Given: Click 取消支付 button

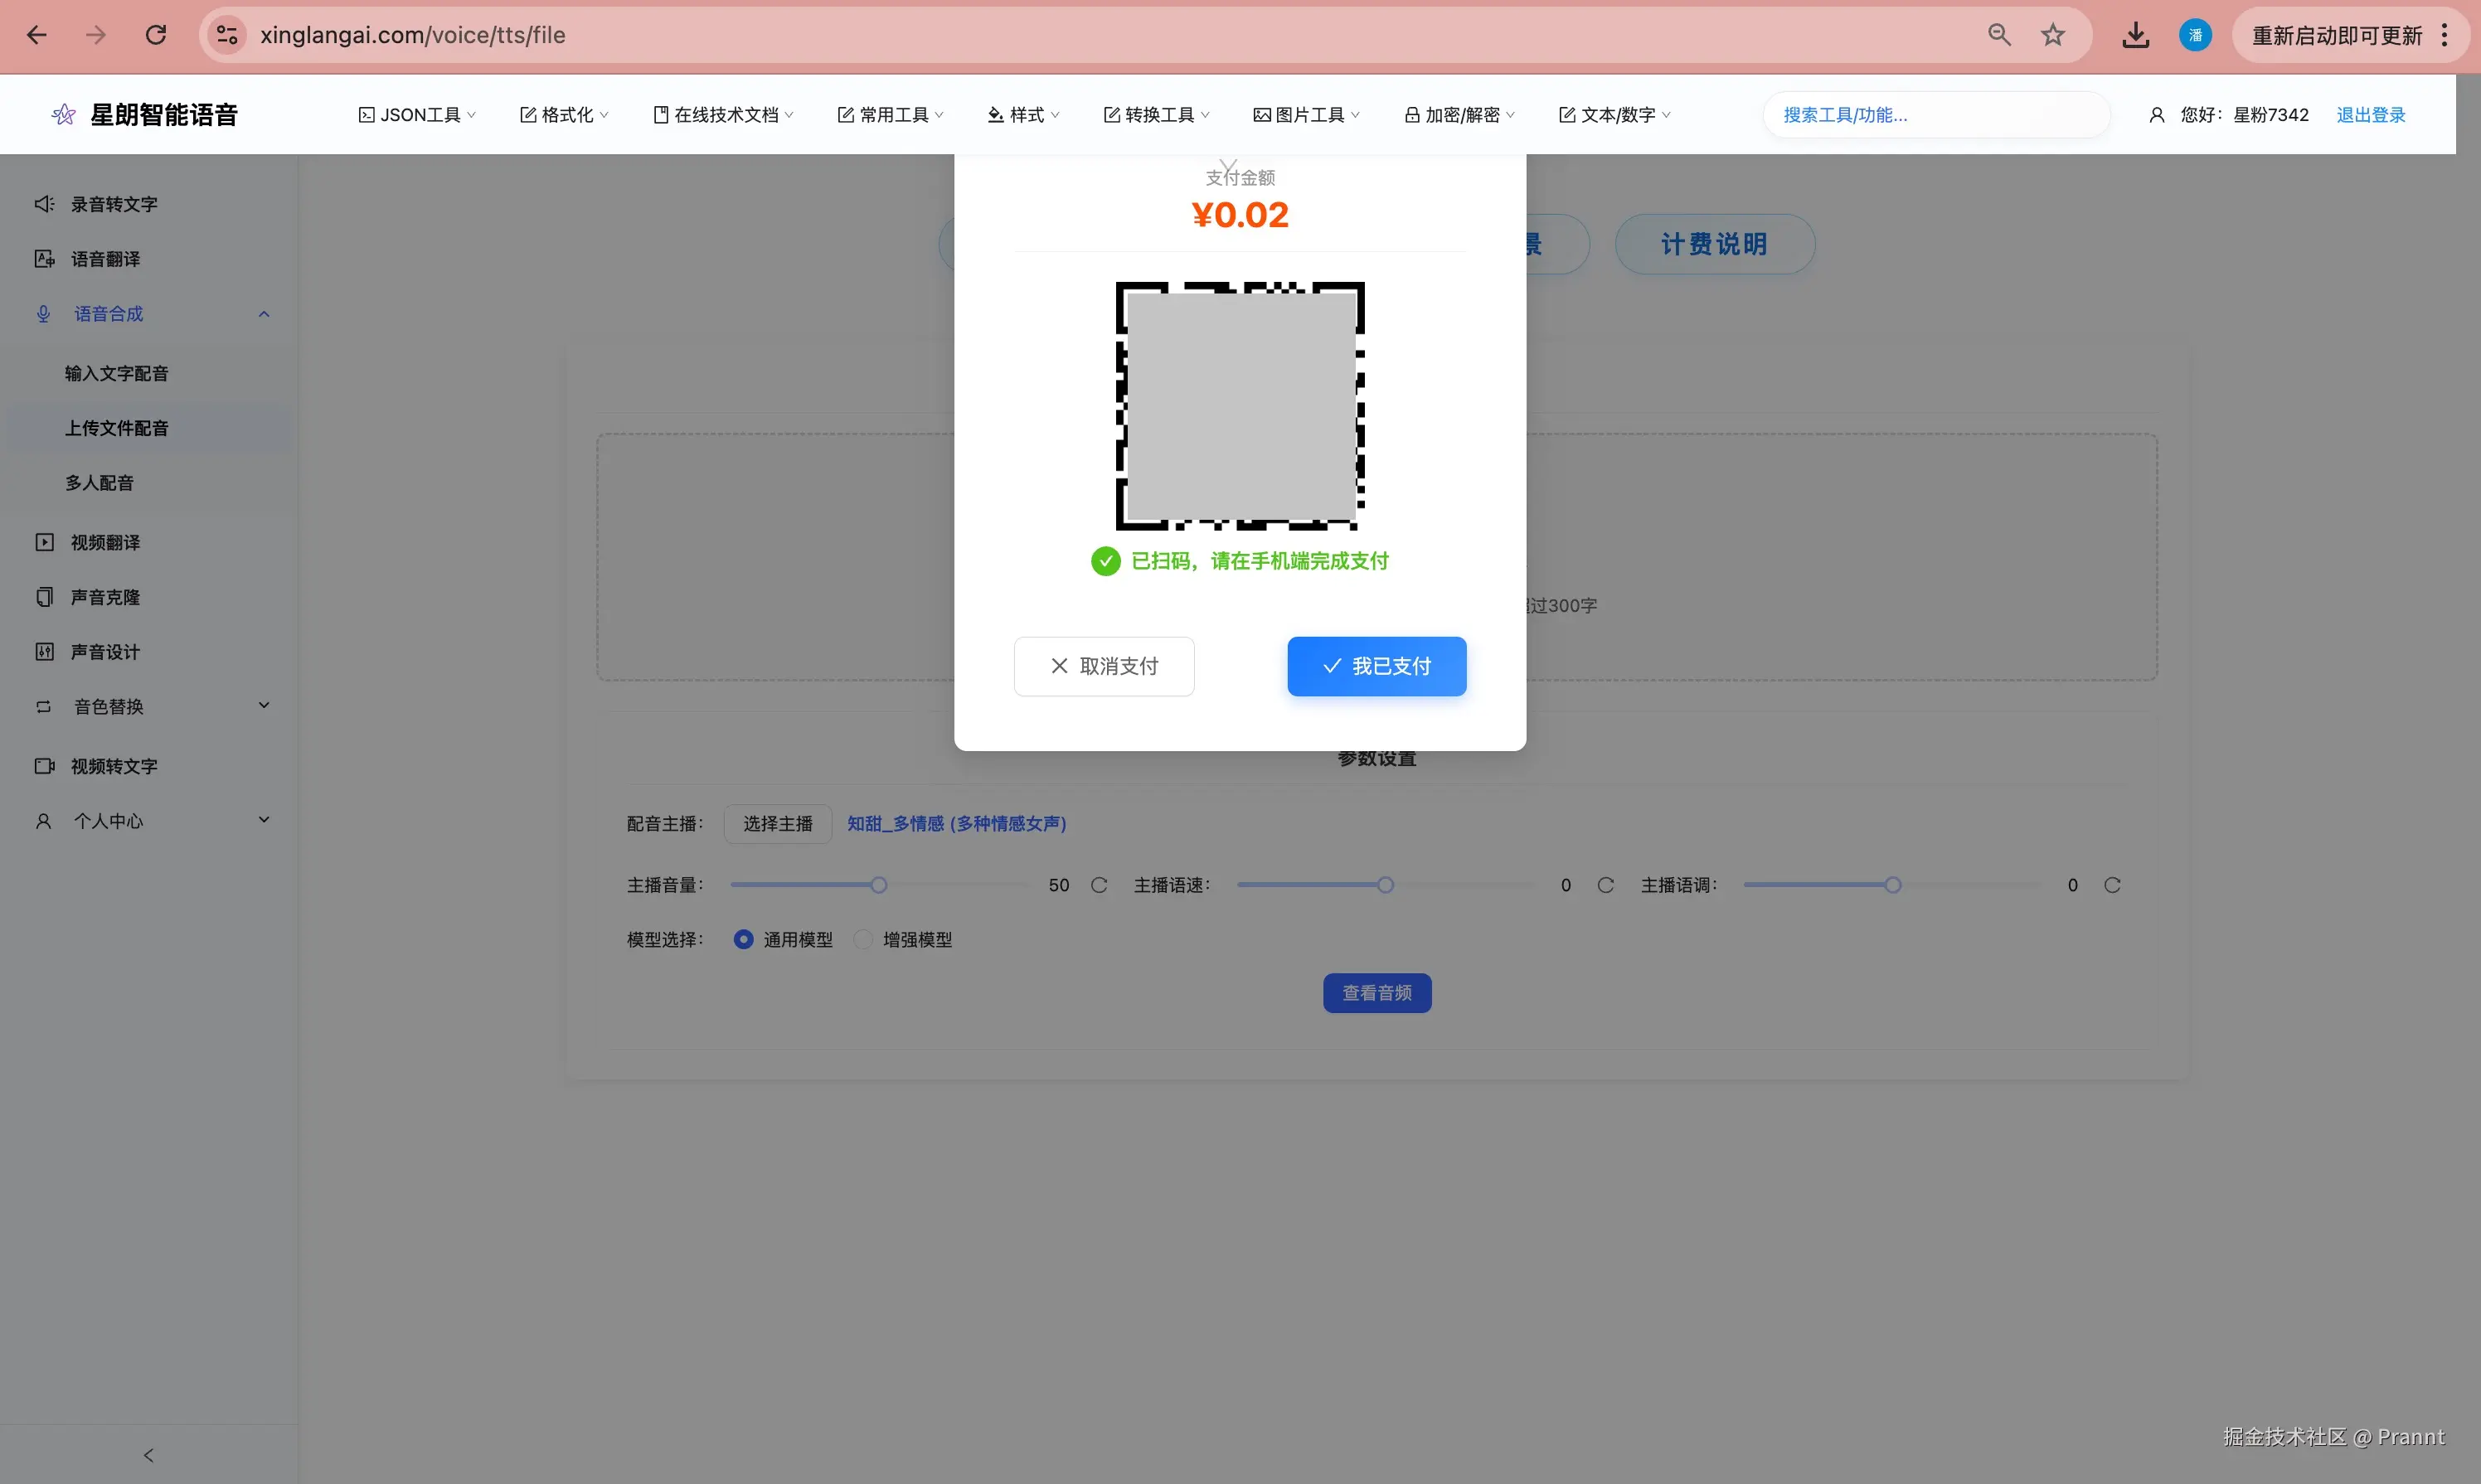Looking at the screenshot, I should 1104,666.
